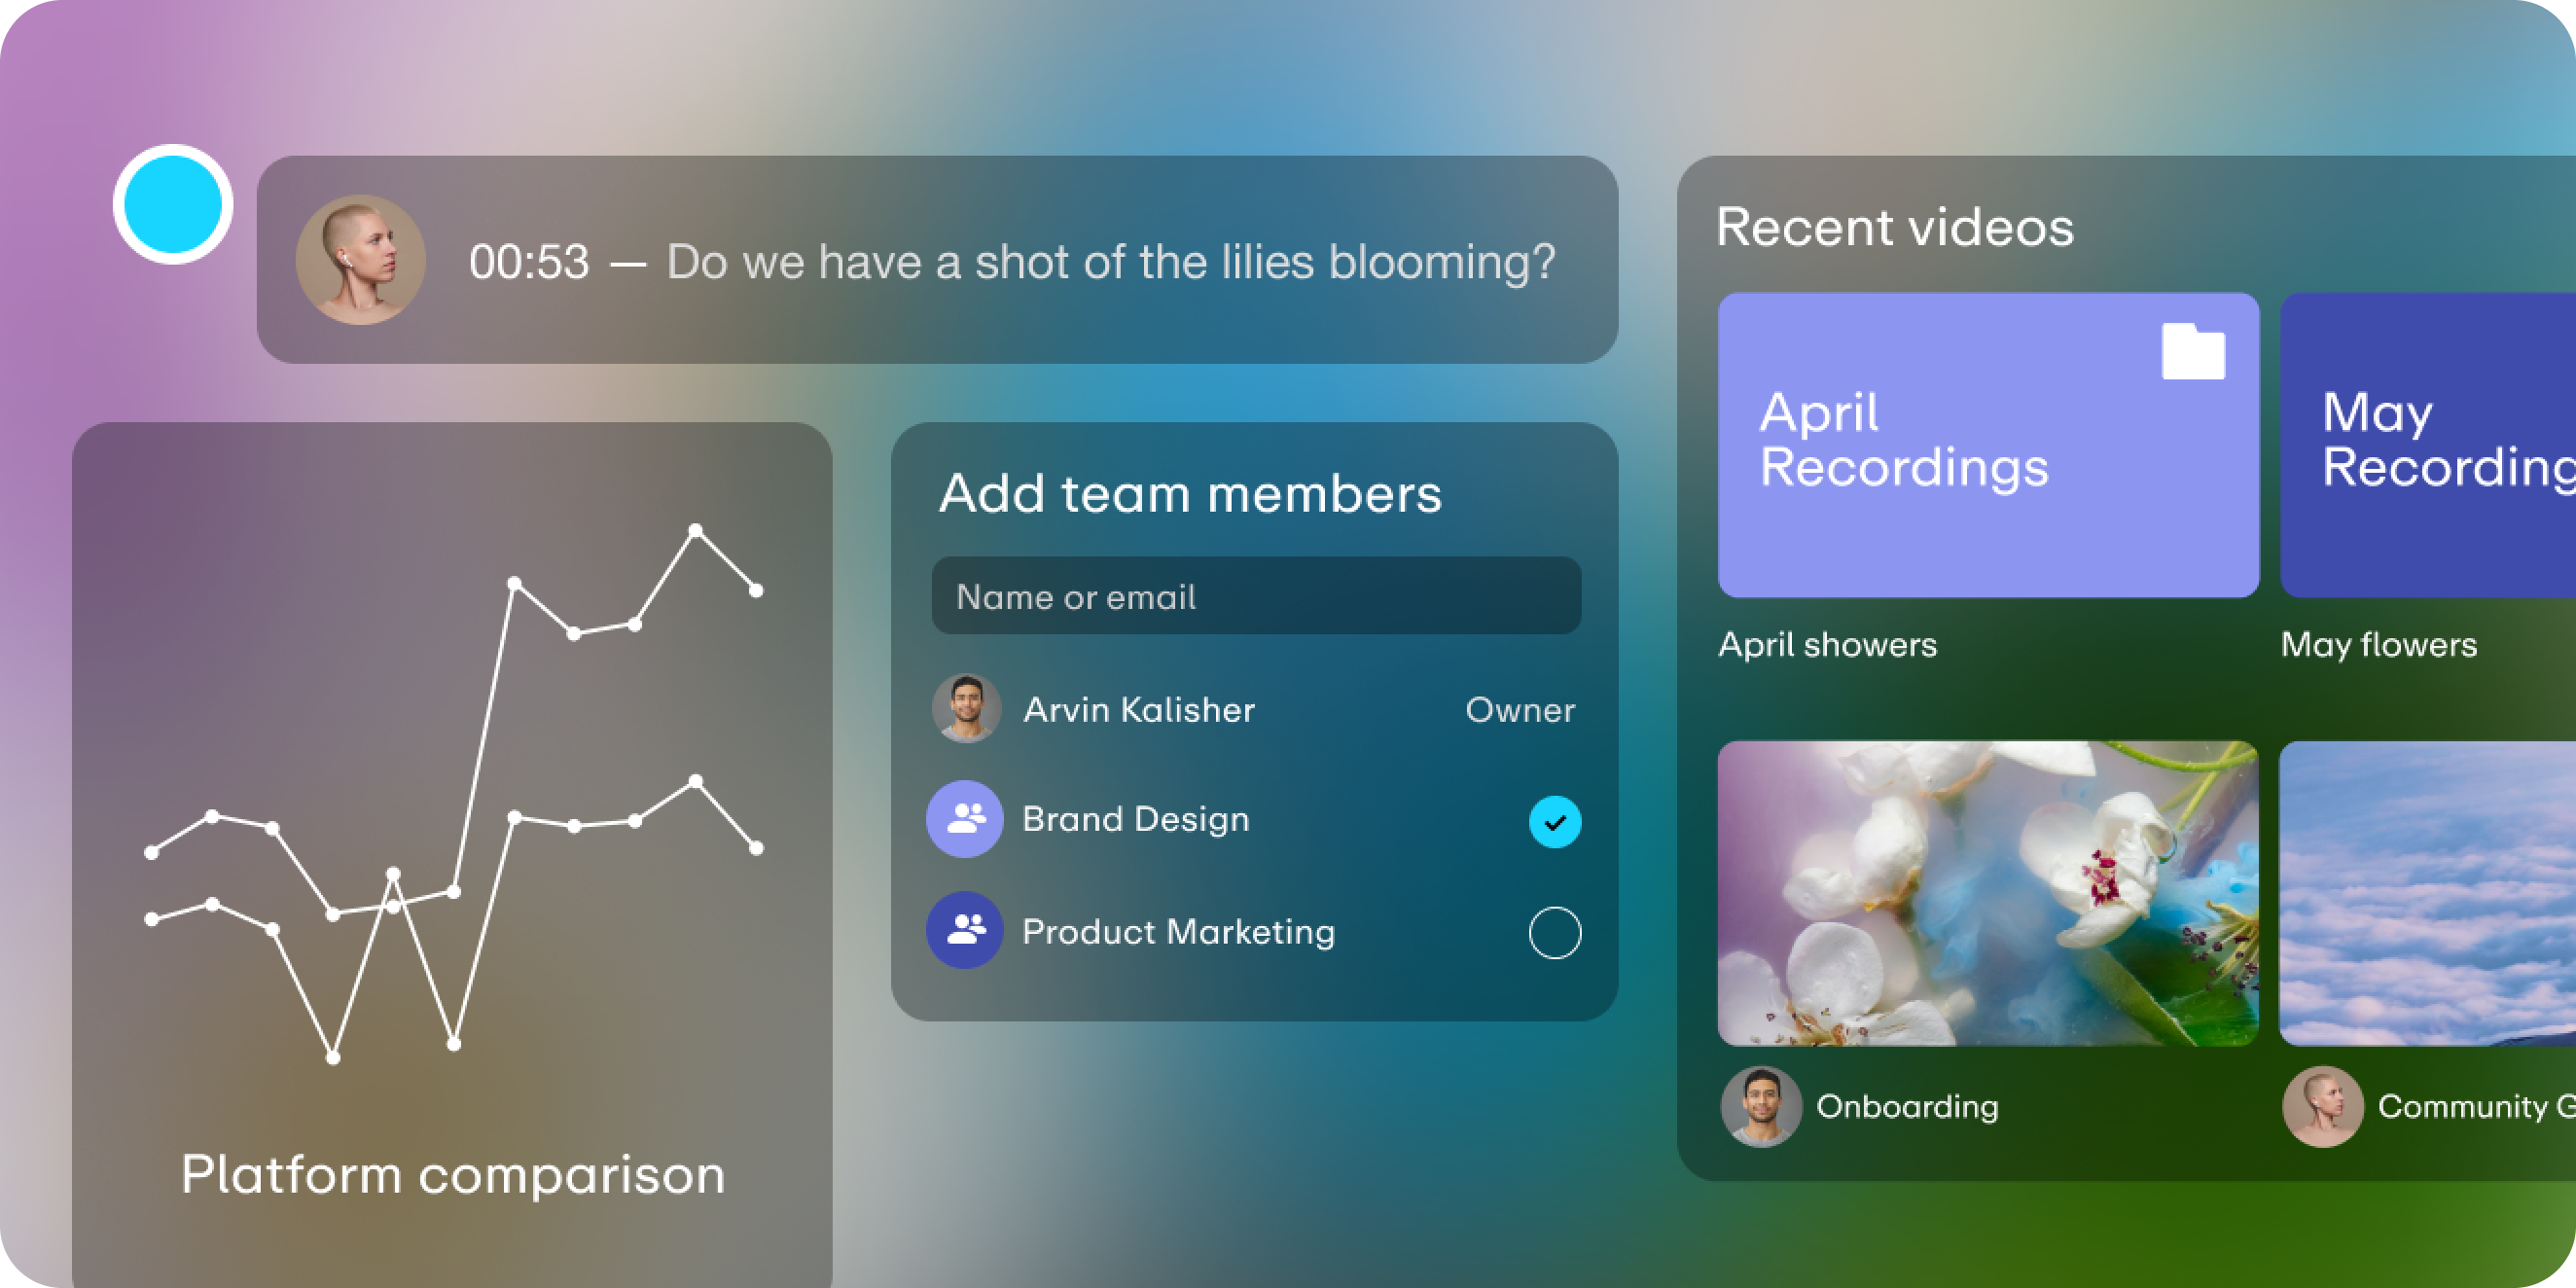Screen dimensions: 2576x1288
Task: Click the May flowers label
Action: (x=2378, y=645)
